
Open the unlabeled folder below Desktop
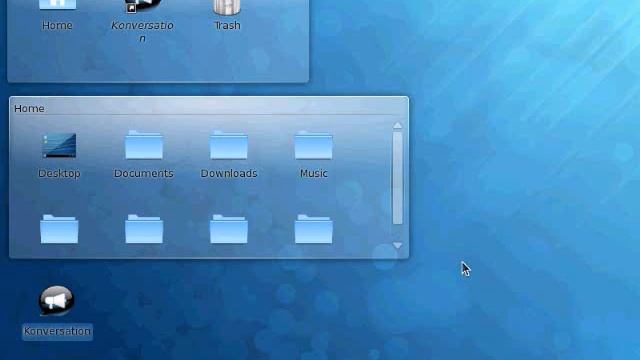click(59, 229)
